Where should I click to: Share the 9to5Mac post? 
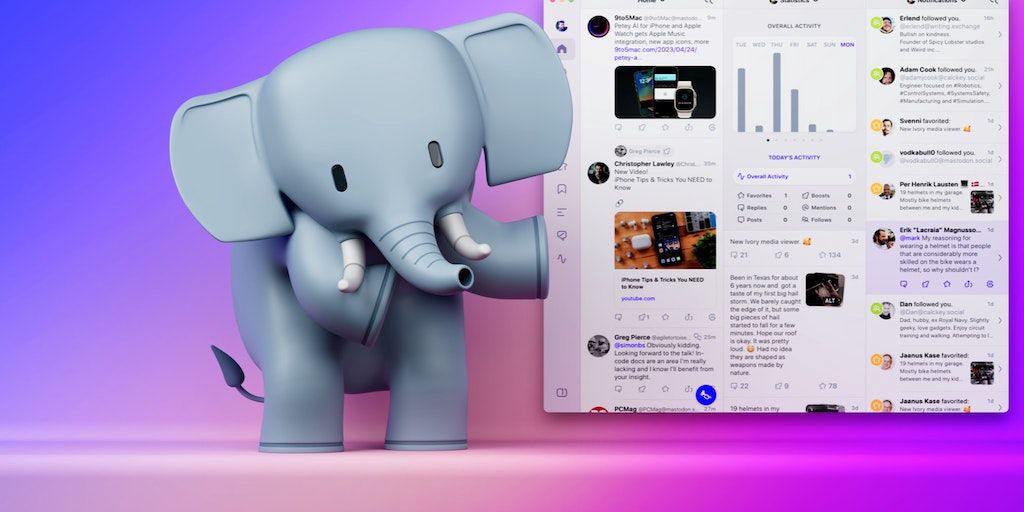click(x=689, y=128)
